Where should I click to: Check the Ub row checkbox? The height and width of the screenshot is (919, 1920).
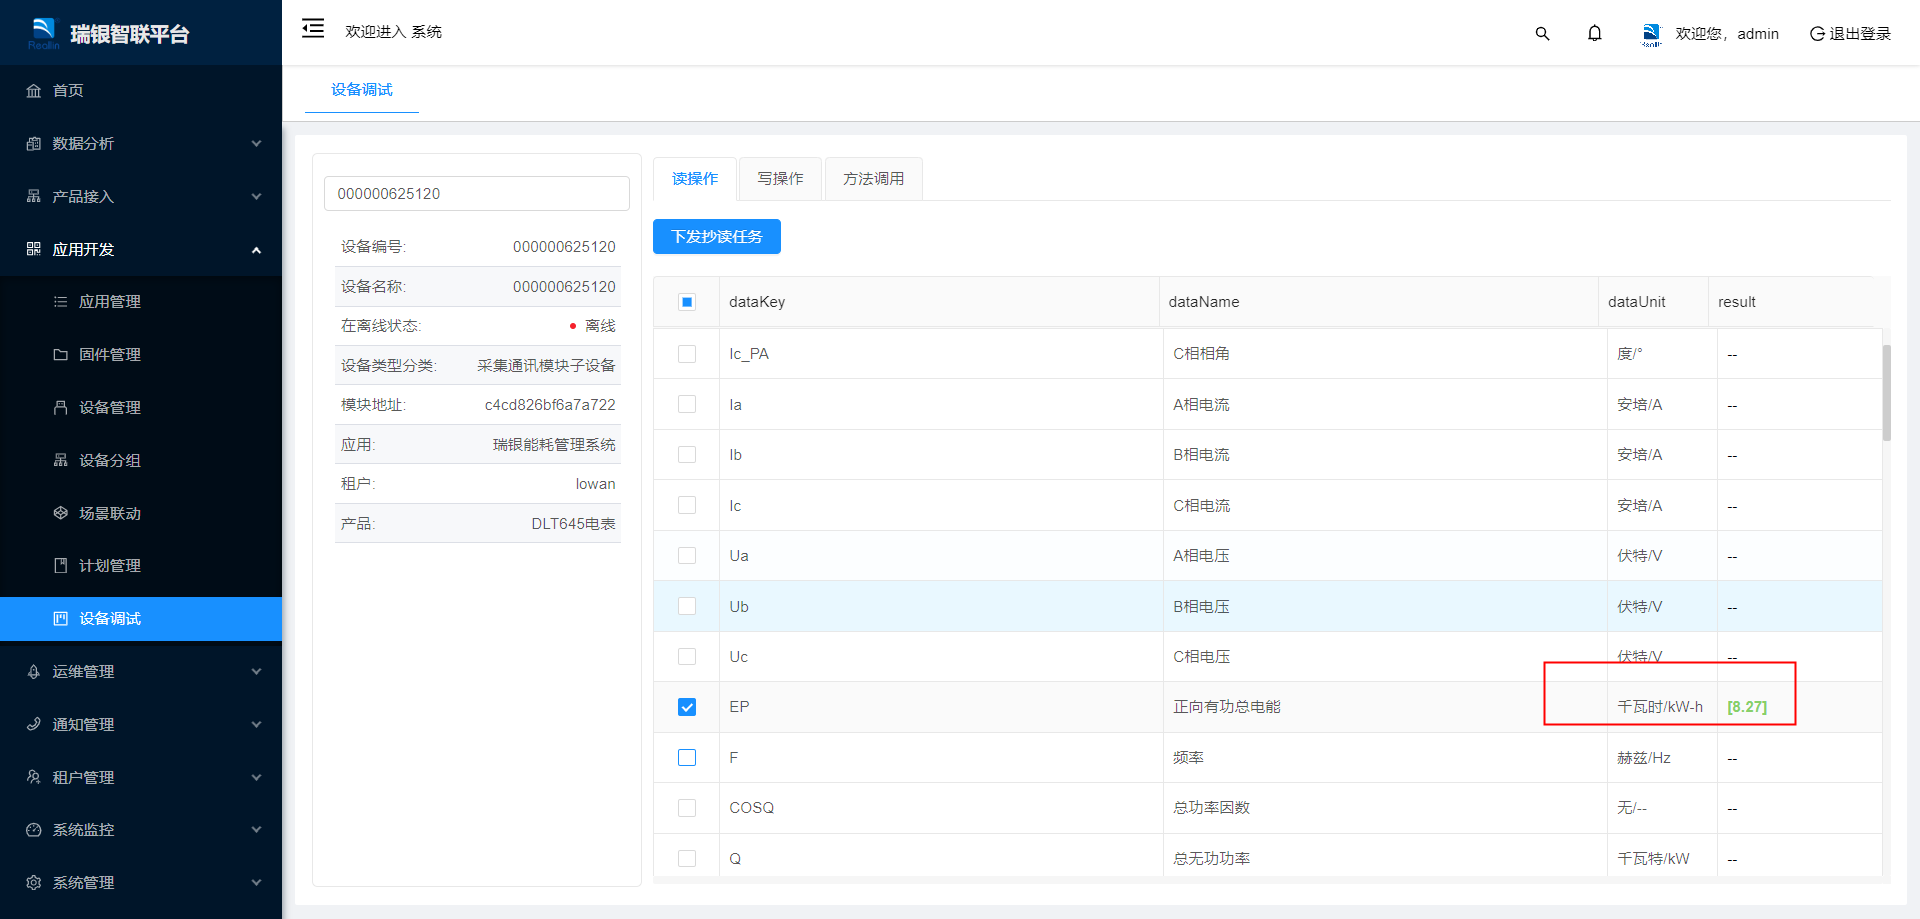(x=687, y=606)
